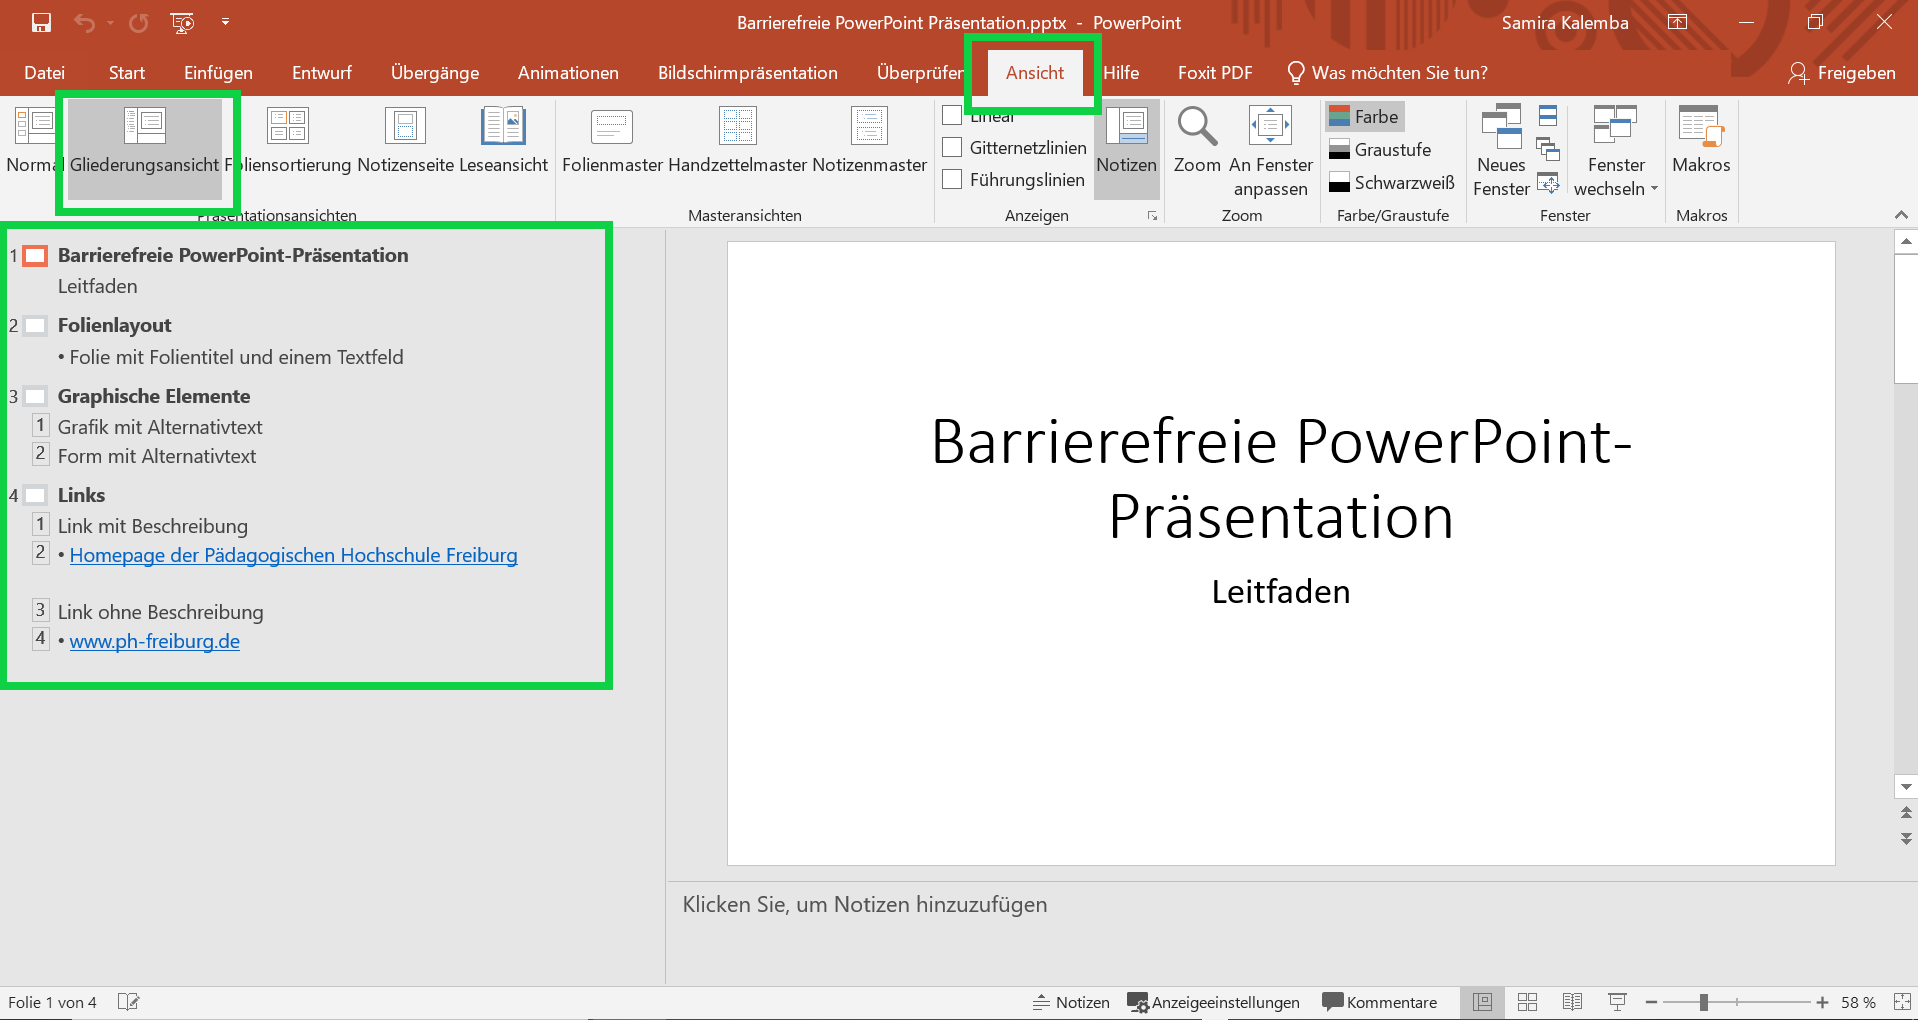Open the Datei menu
Viewport: 1918px width, 1020px height.
pos(44,72)
